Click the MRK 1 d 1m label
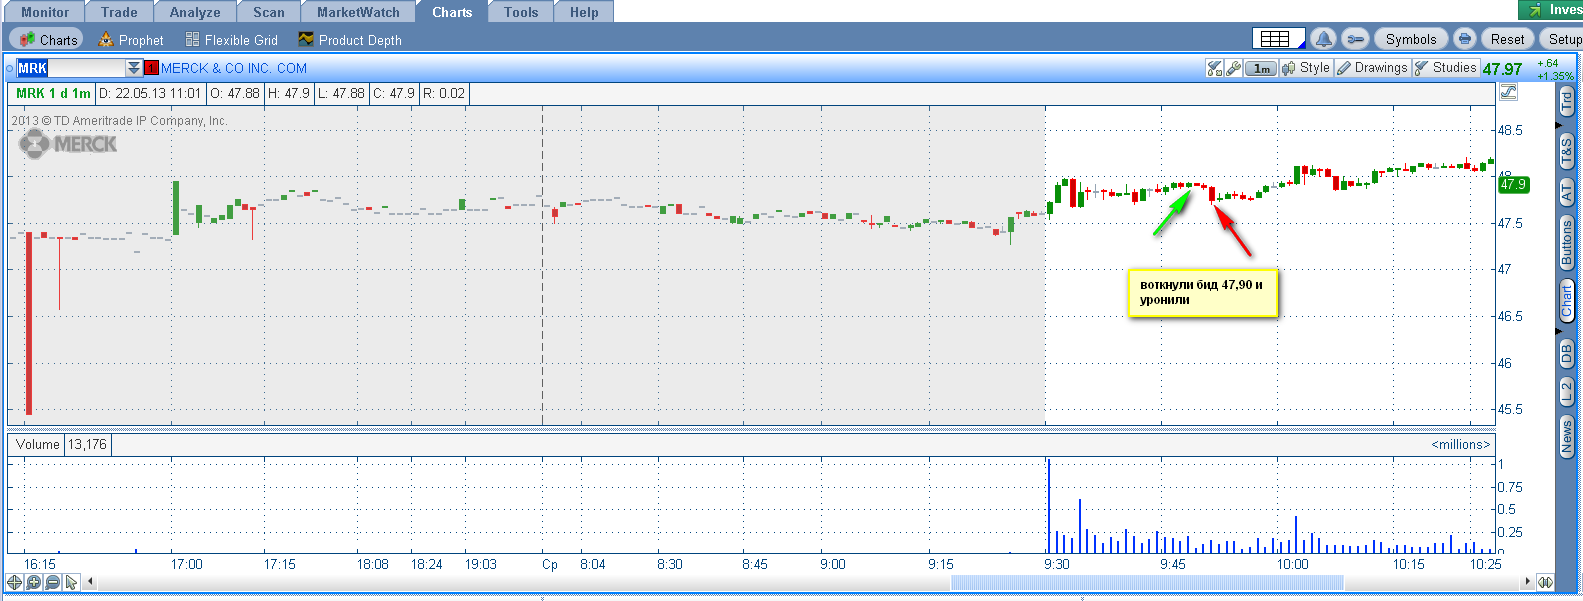This screenshot has width=1583, height=601. click(x=53, y=93)
